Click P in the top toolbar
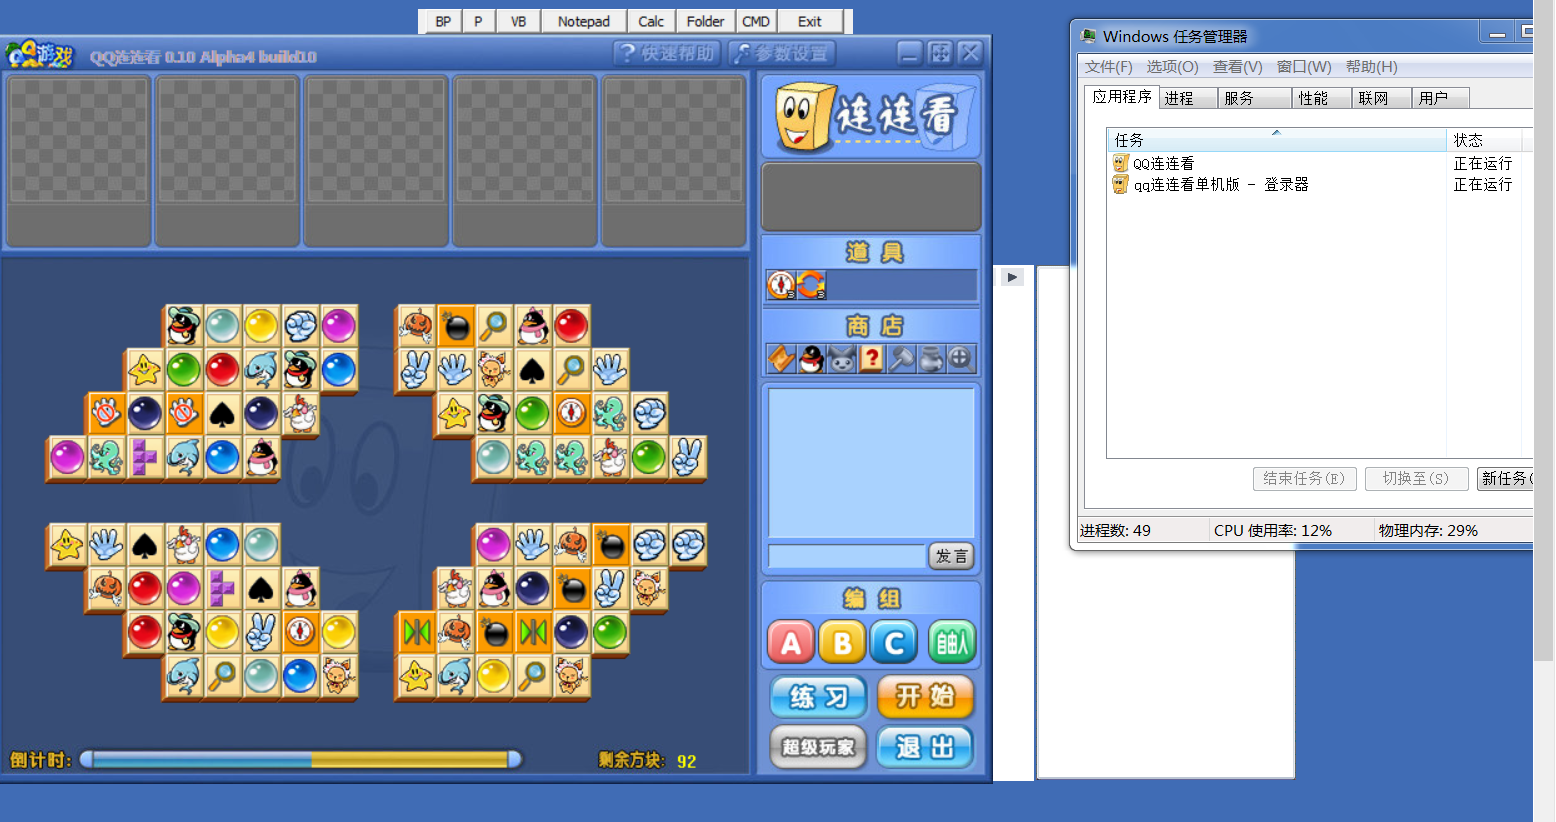1556x822 pixels. (478, 21)
